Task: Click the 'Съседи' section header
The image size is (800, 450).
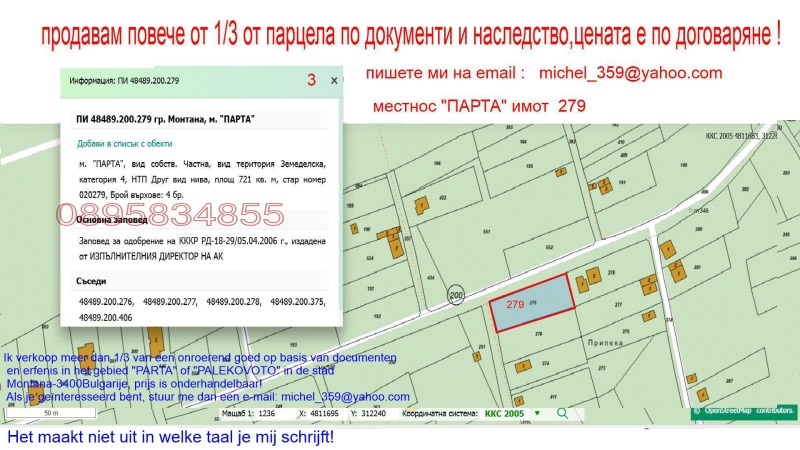Action: coord(91,281)
